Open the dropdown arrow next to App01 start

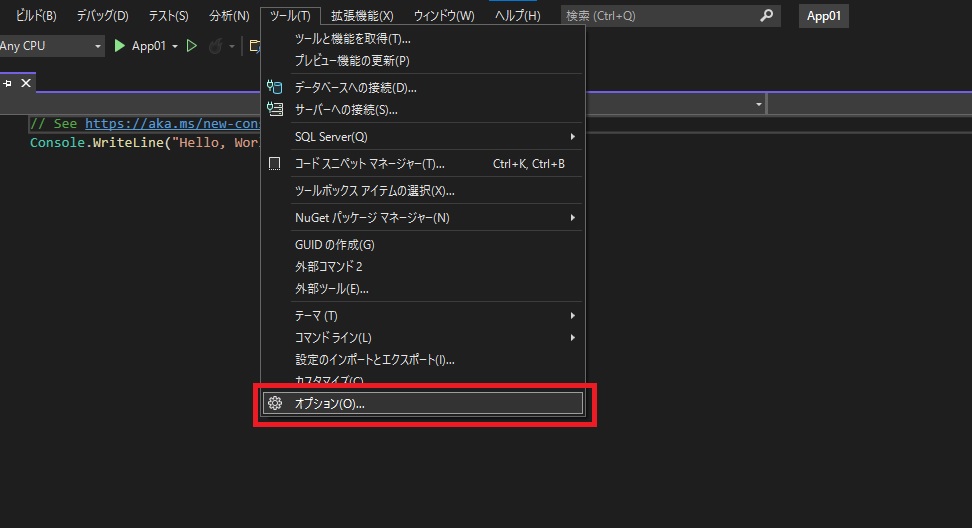click(x=175, y=47)
